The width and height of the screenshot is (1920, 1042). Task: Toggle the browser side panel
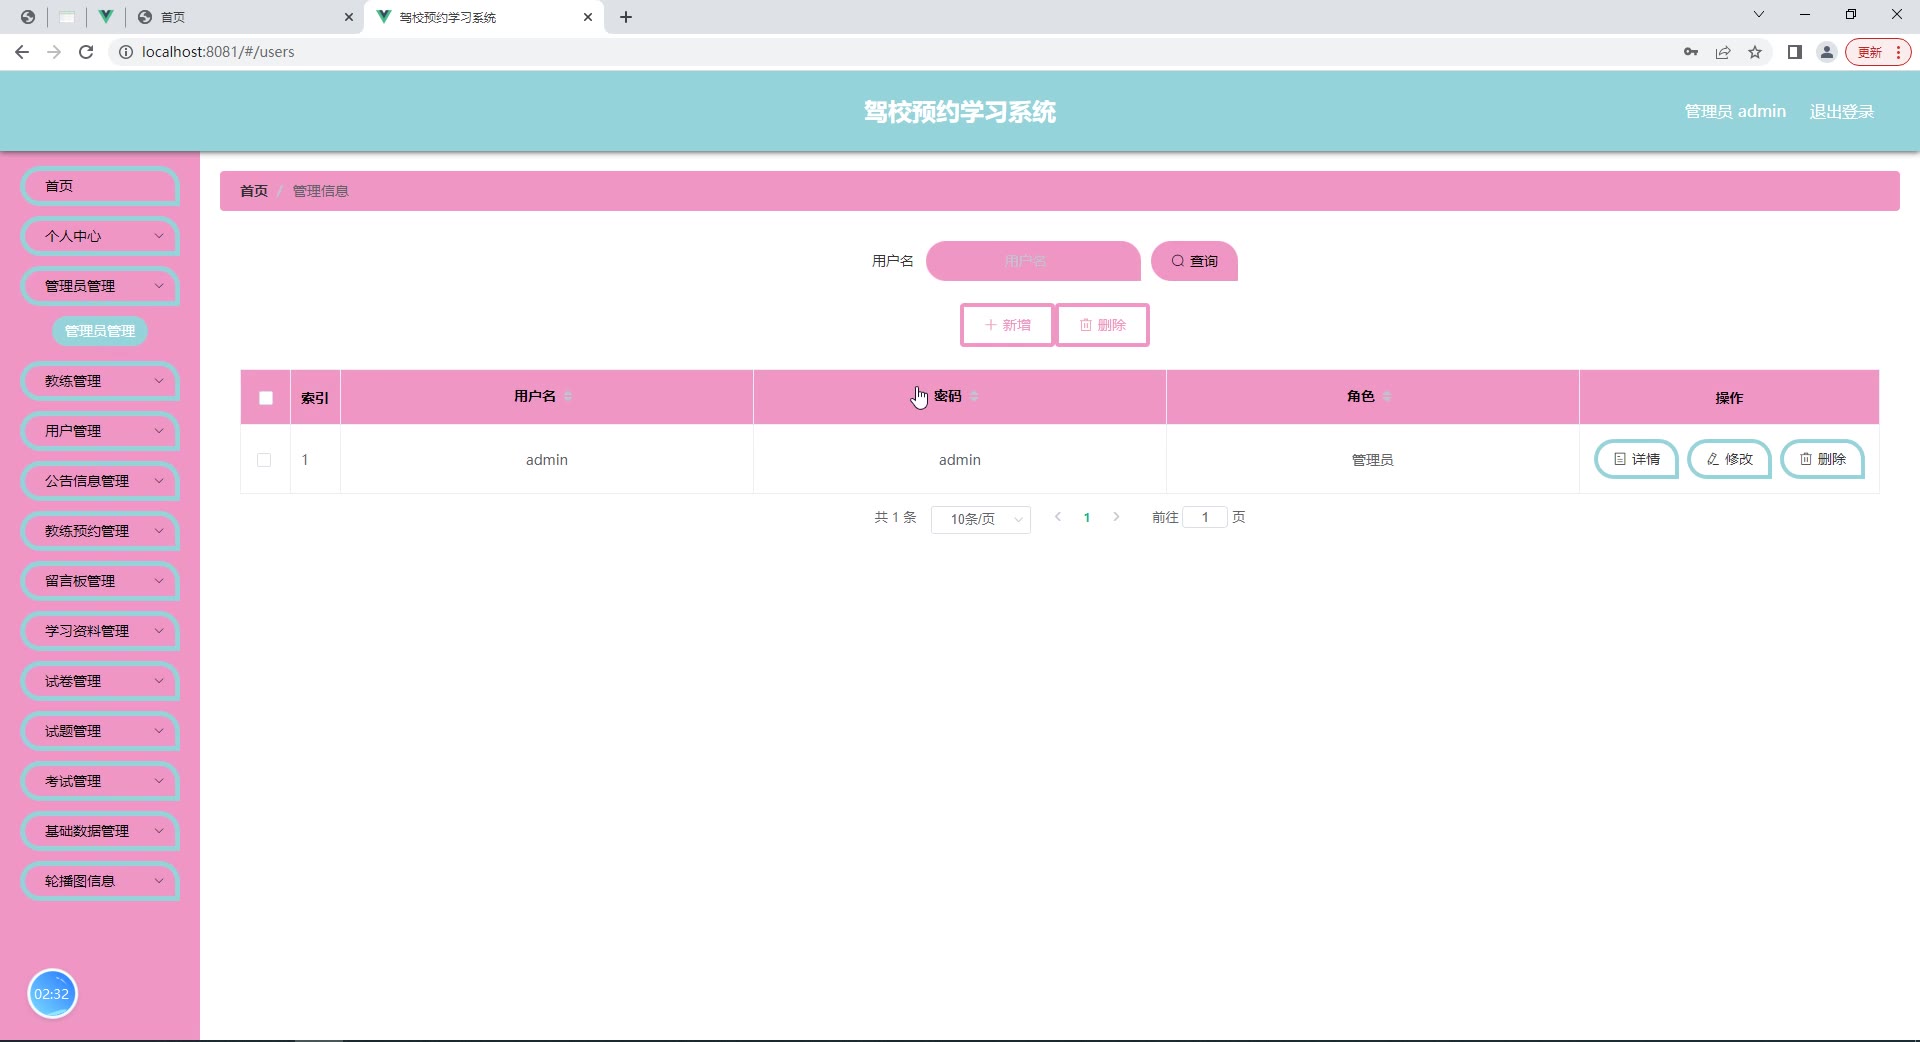1795,52
